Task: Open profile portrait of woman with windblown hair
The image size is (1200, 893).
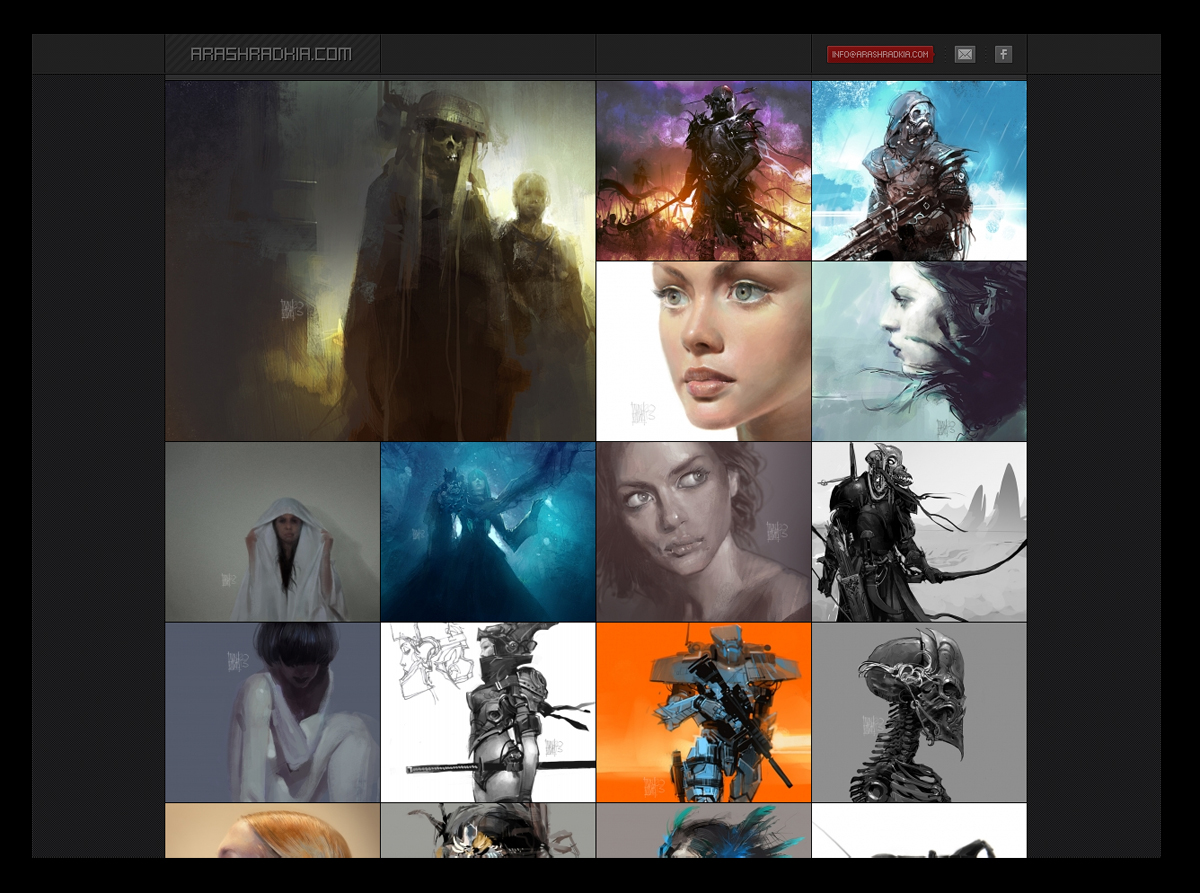Action: tap(919, 351)
